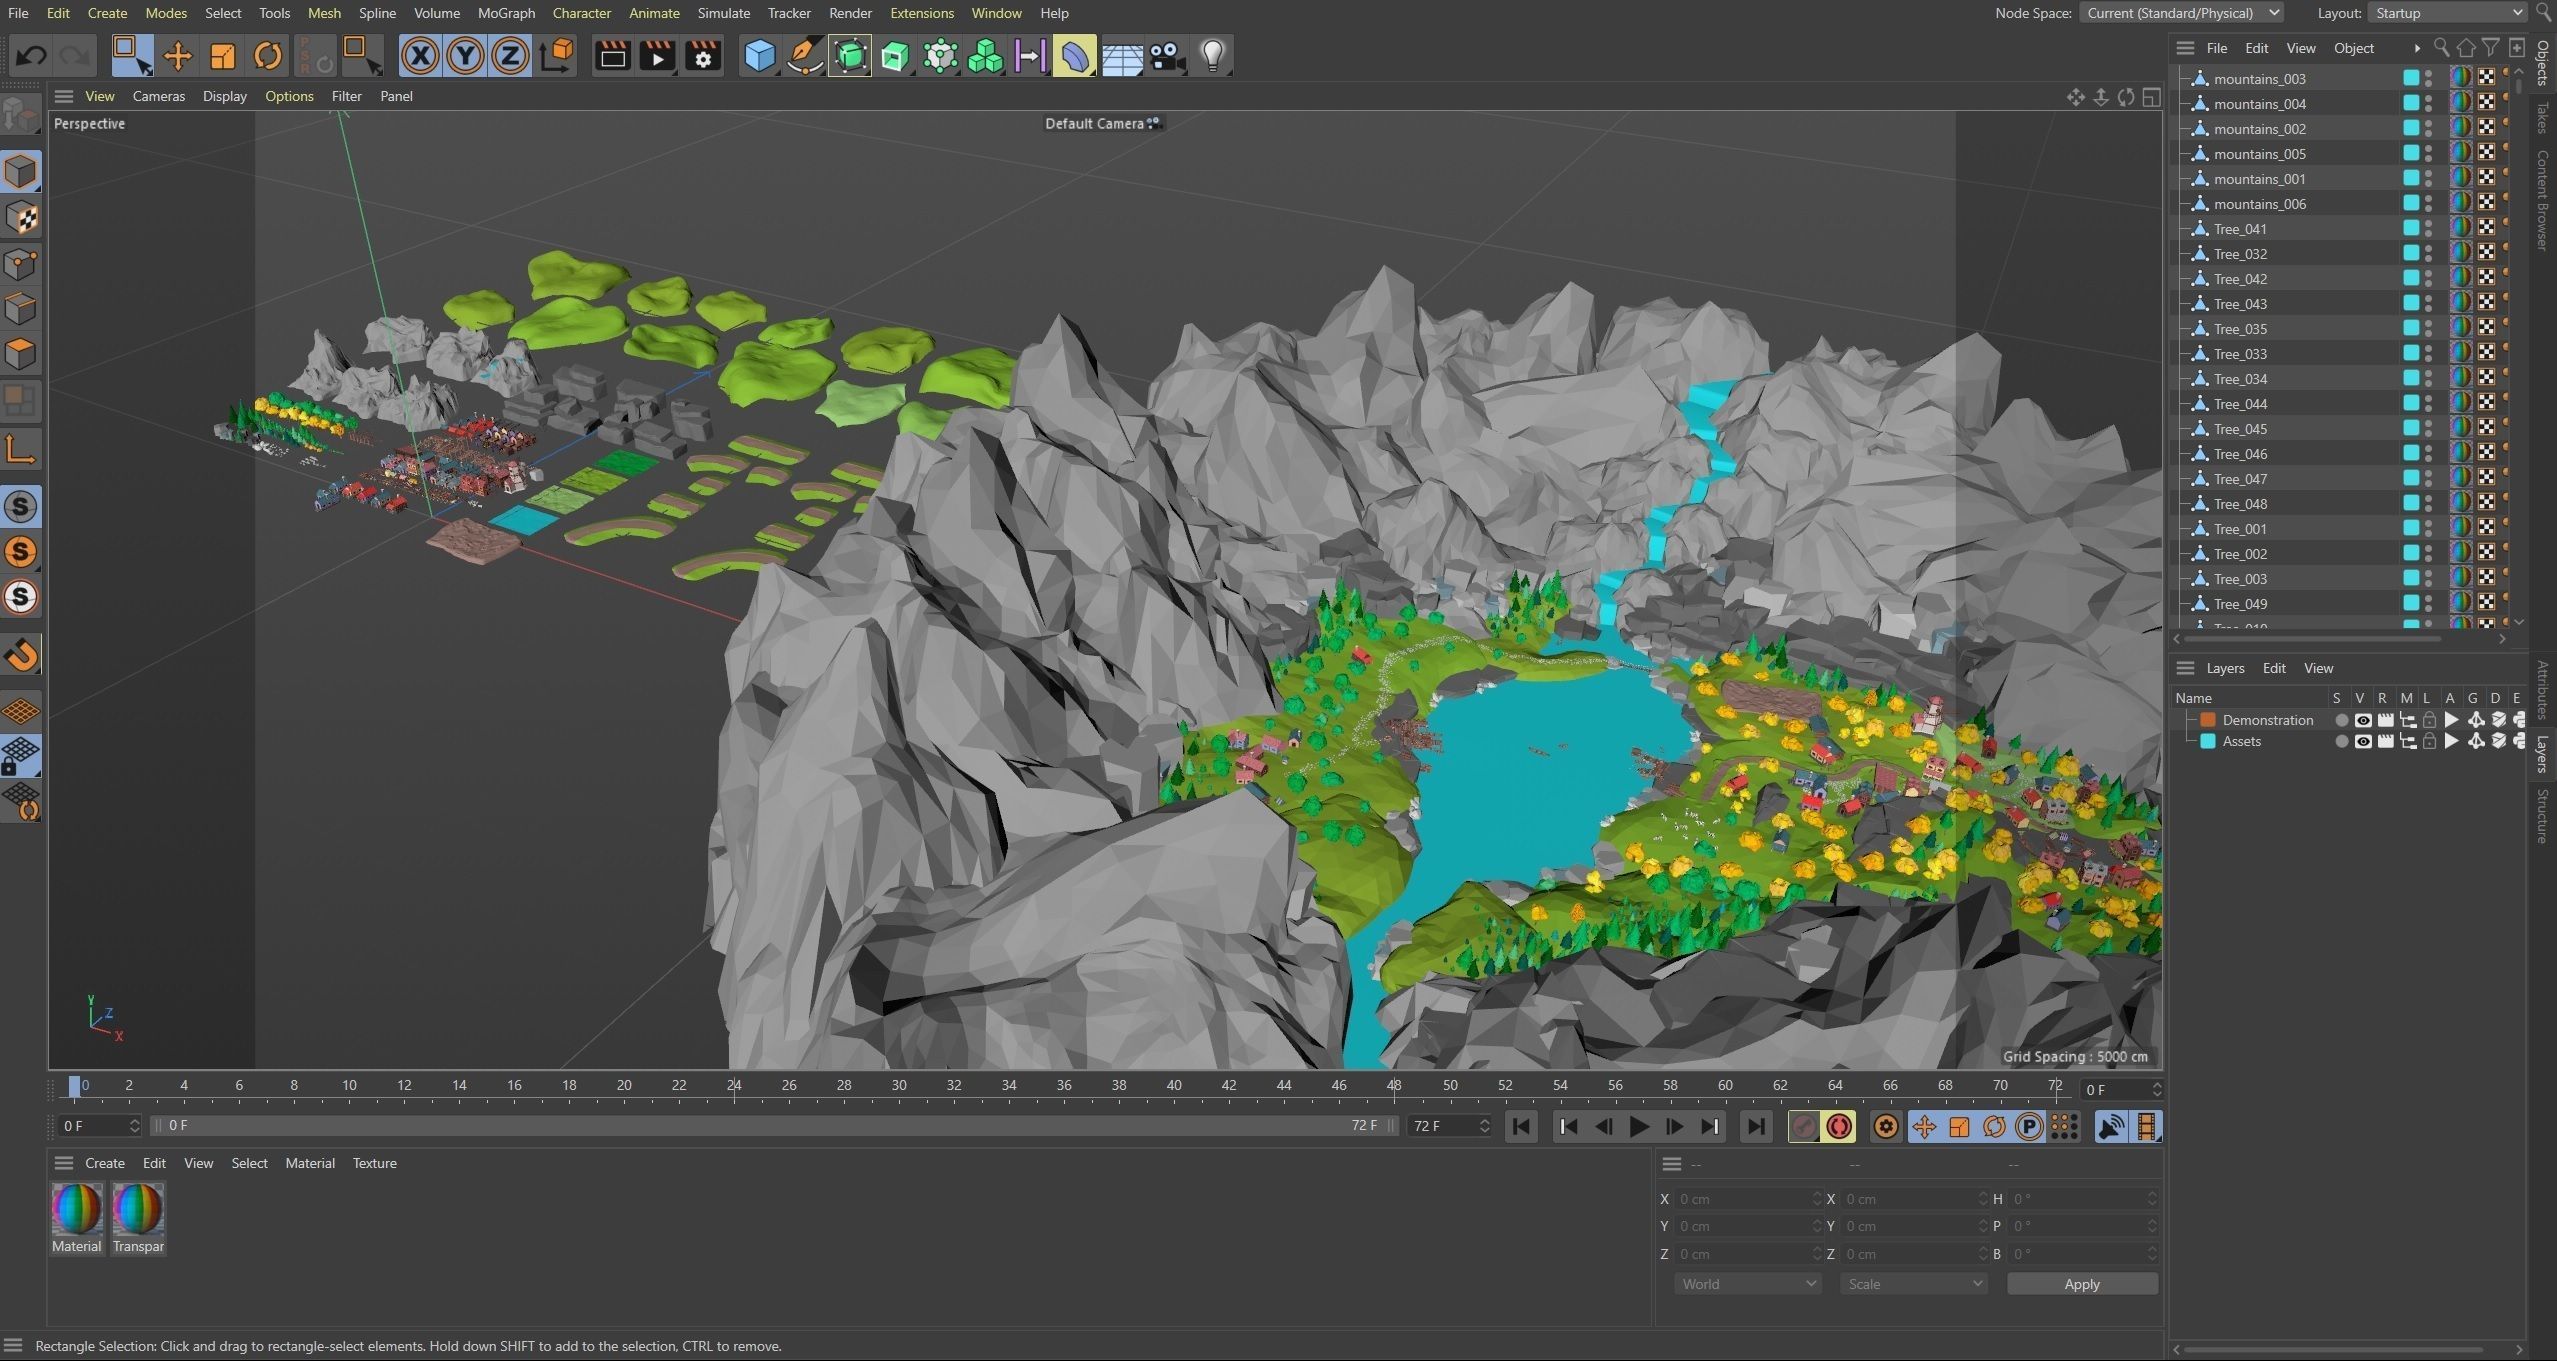This screenshot has width=2557, height=1361.
Task: Switch to the Attributes side tab
Action: coord(2543,690)
